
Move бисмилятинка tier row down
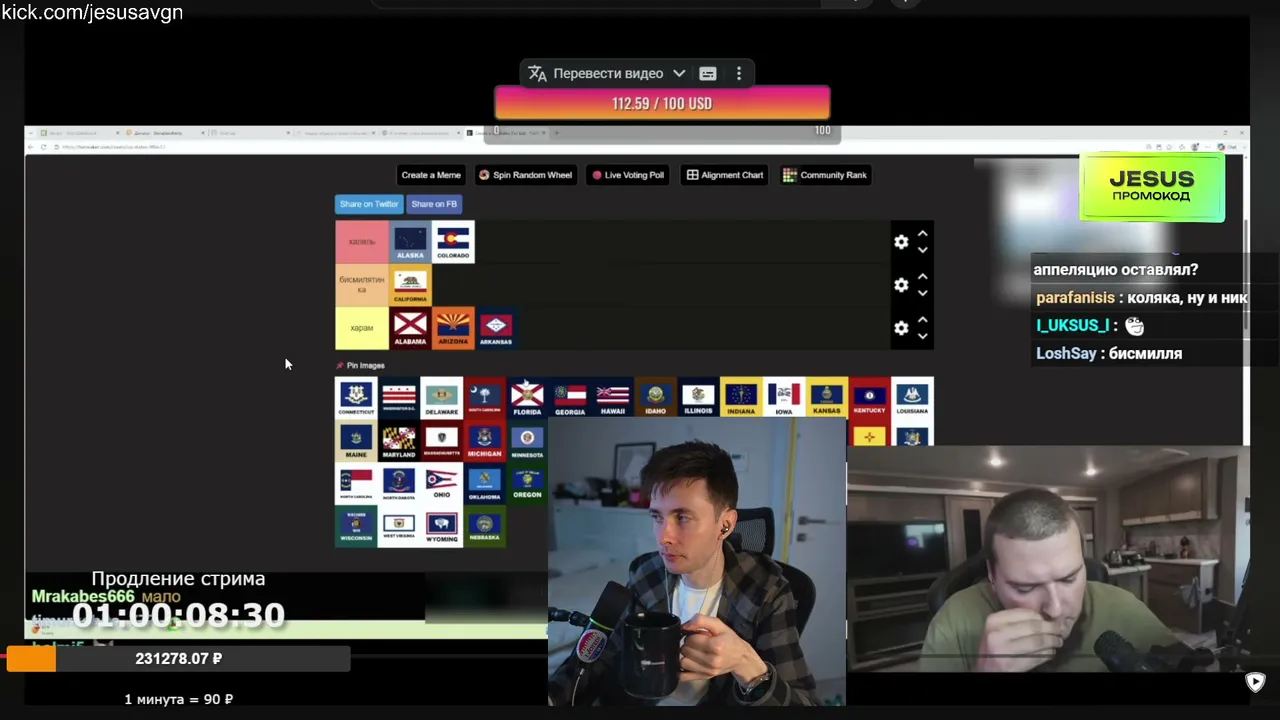[x=923, y=293]
